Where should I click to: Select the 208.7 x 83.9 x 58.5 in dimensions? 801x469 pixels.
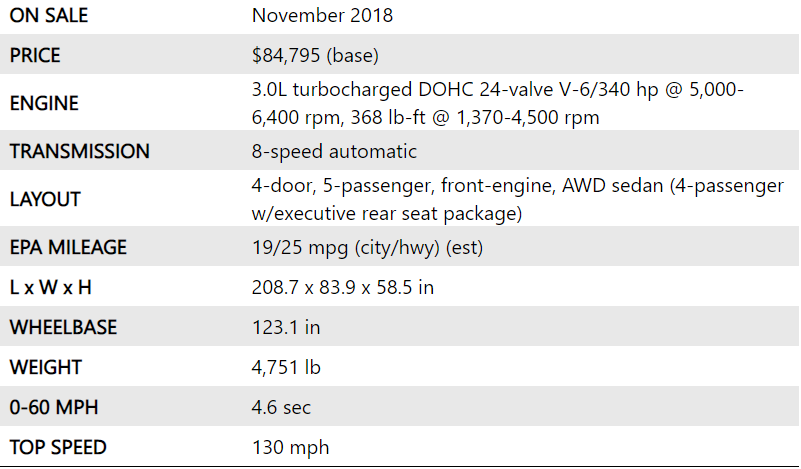coord(343,288)
